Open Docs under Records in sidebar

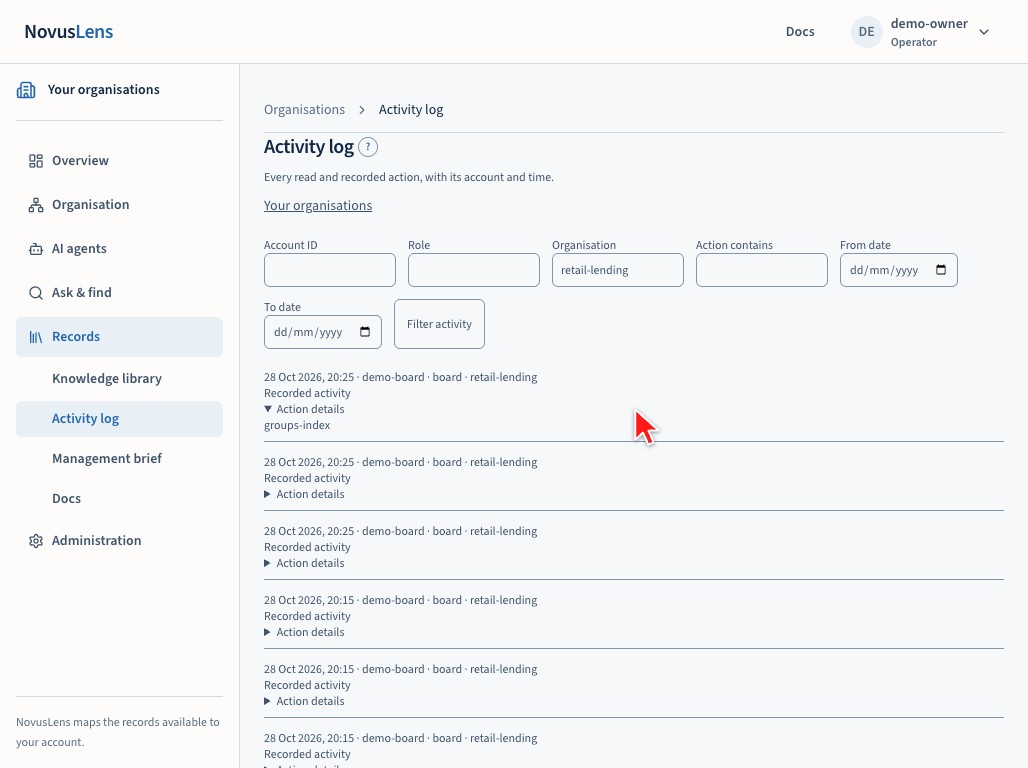(66, 498)
